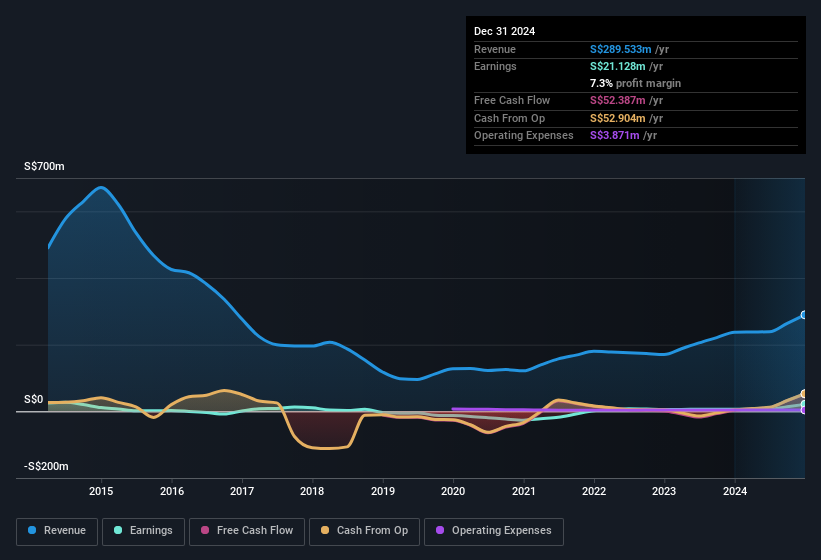Screen dimensions: 821x560
Task: Click the S$0 y-axis label
Action: point(34,399)
